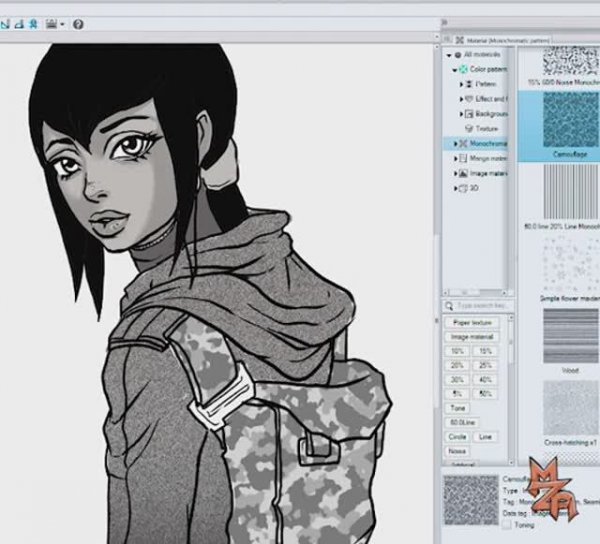Screen dimensions: 600x544
Task: Click the tree panel scroll-right arrow
Action: click(x=504, y=293)
